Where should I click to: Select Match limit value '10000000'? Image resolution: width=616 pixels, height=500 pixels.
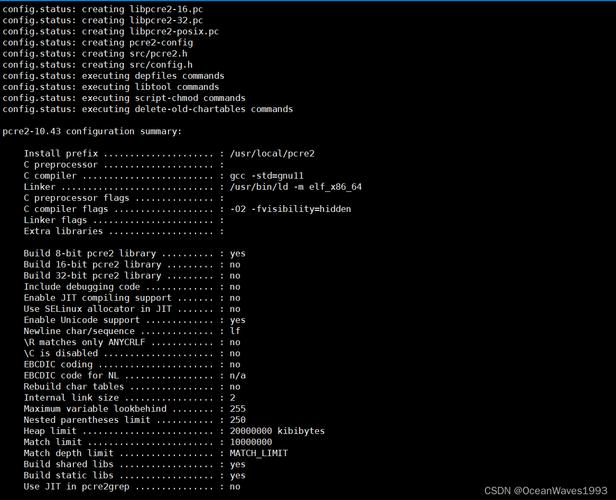pos(251,442)
